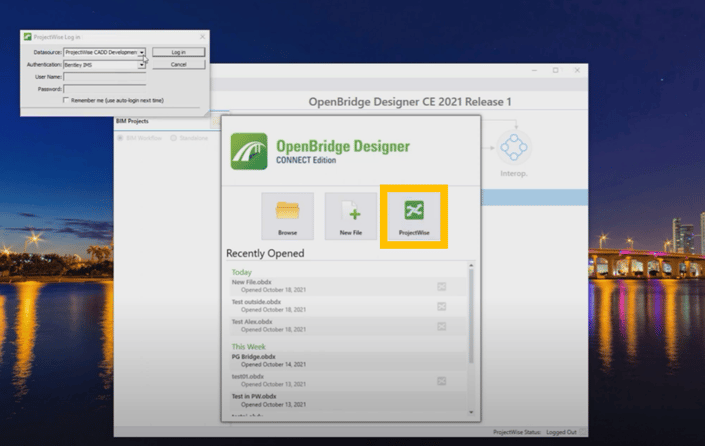Screen dimensions: 705x446
Task: Click the Today group heading
Action: pos(241,272)
